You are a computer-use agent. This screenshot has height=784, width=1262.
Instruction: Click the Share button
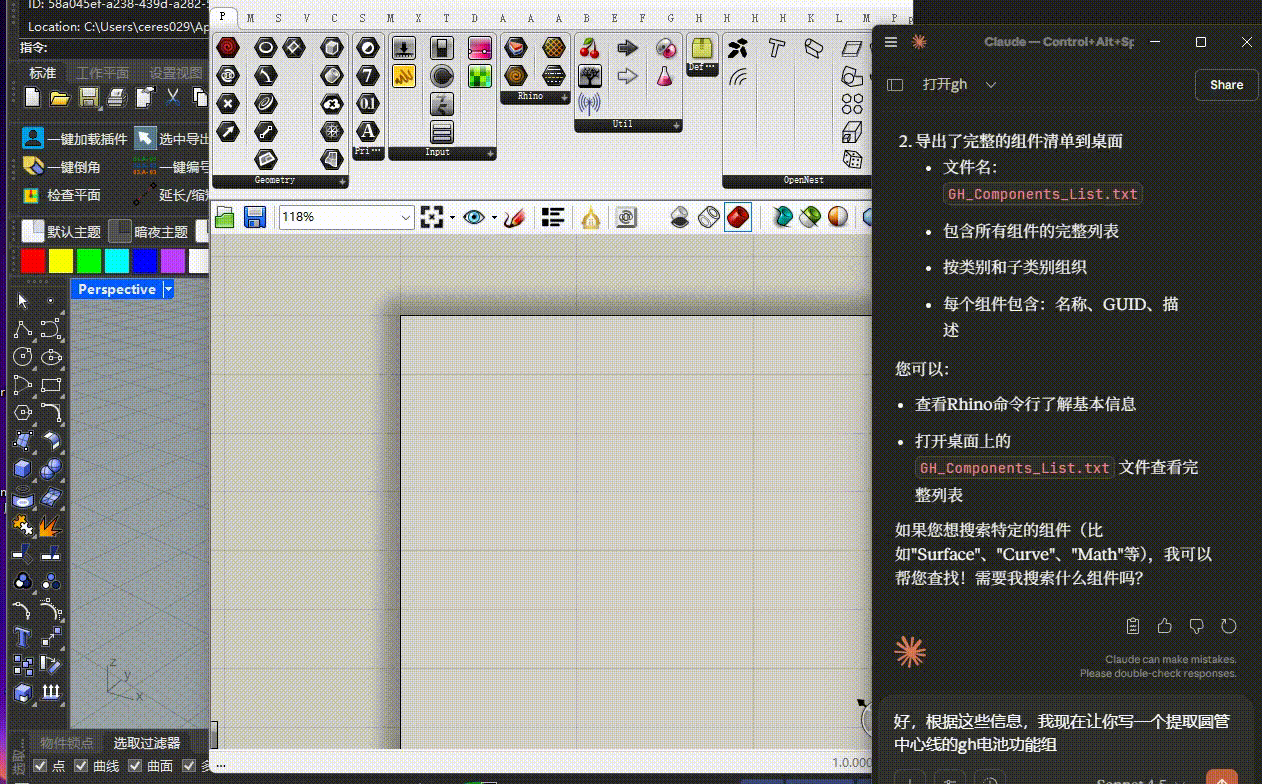(1225, 85)
